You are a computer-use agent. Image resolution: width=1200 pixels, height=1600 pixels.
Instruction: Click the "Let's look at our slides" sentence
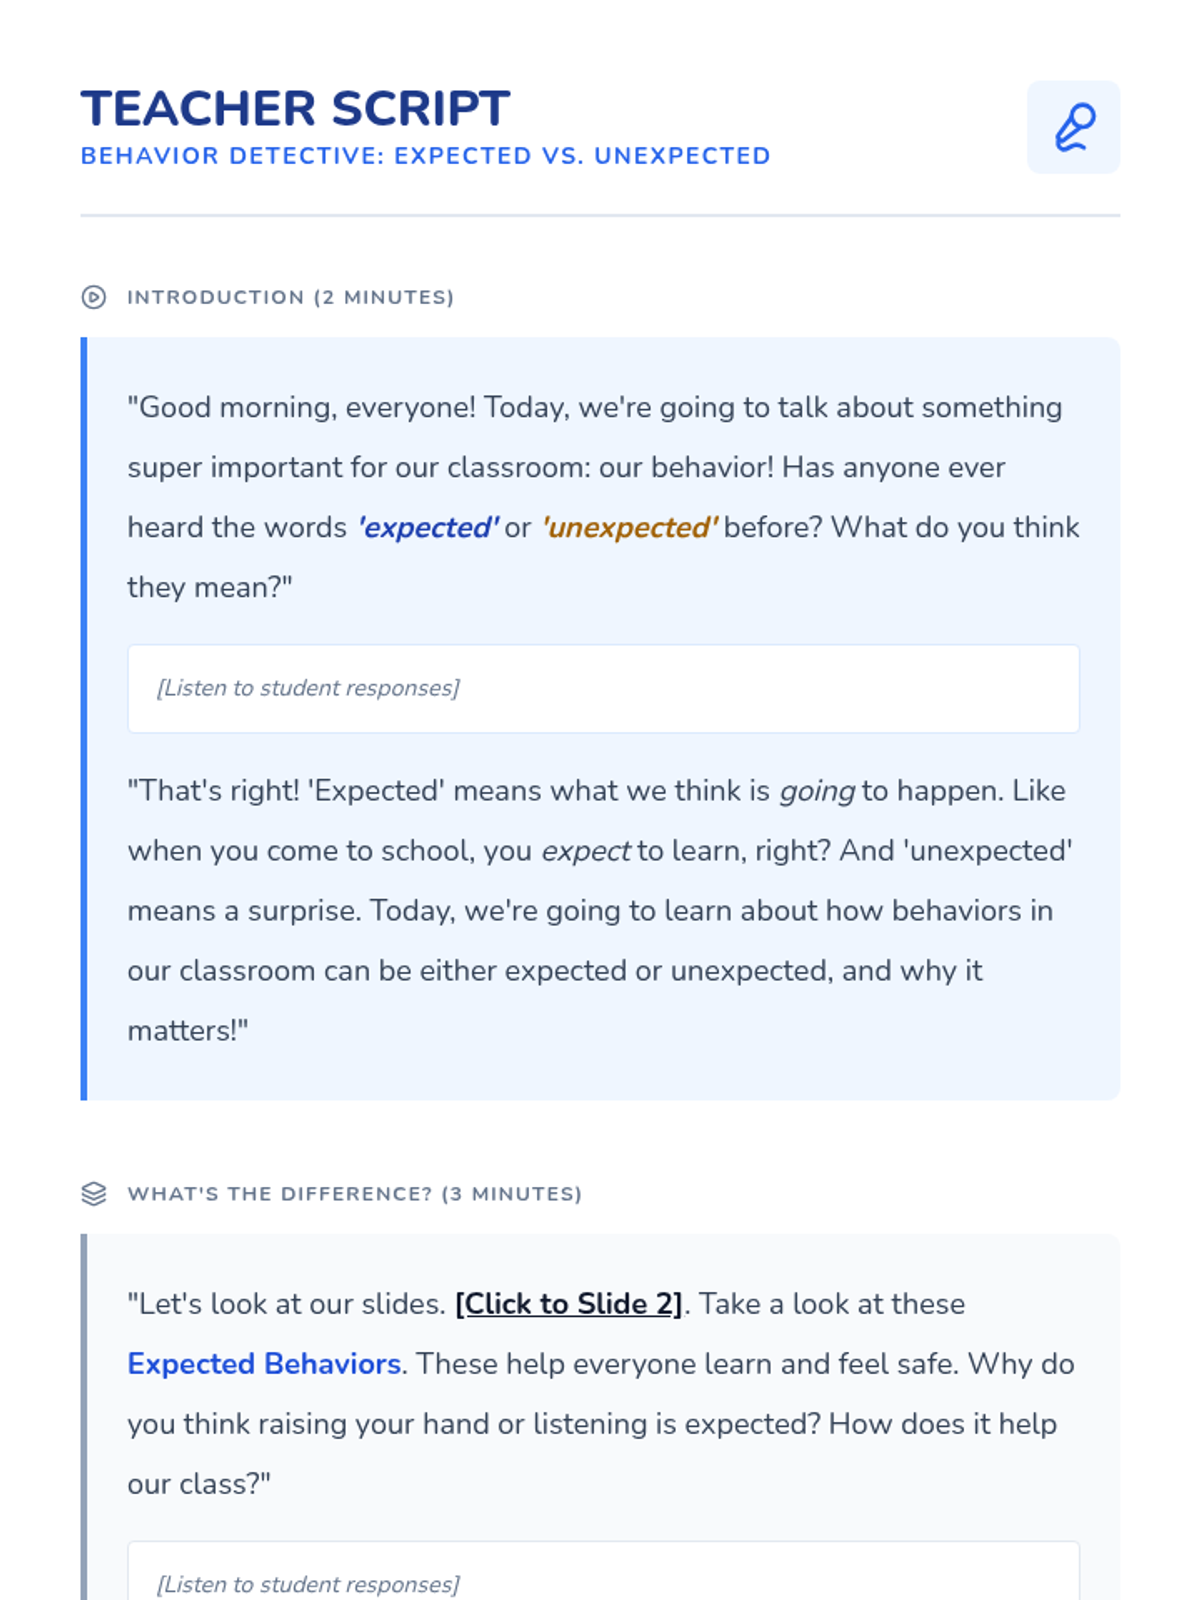pyautogui.click(x=286, y=1304)
